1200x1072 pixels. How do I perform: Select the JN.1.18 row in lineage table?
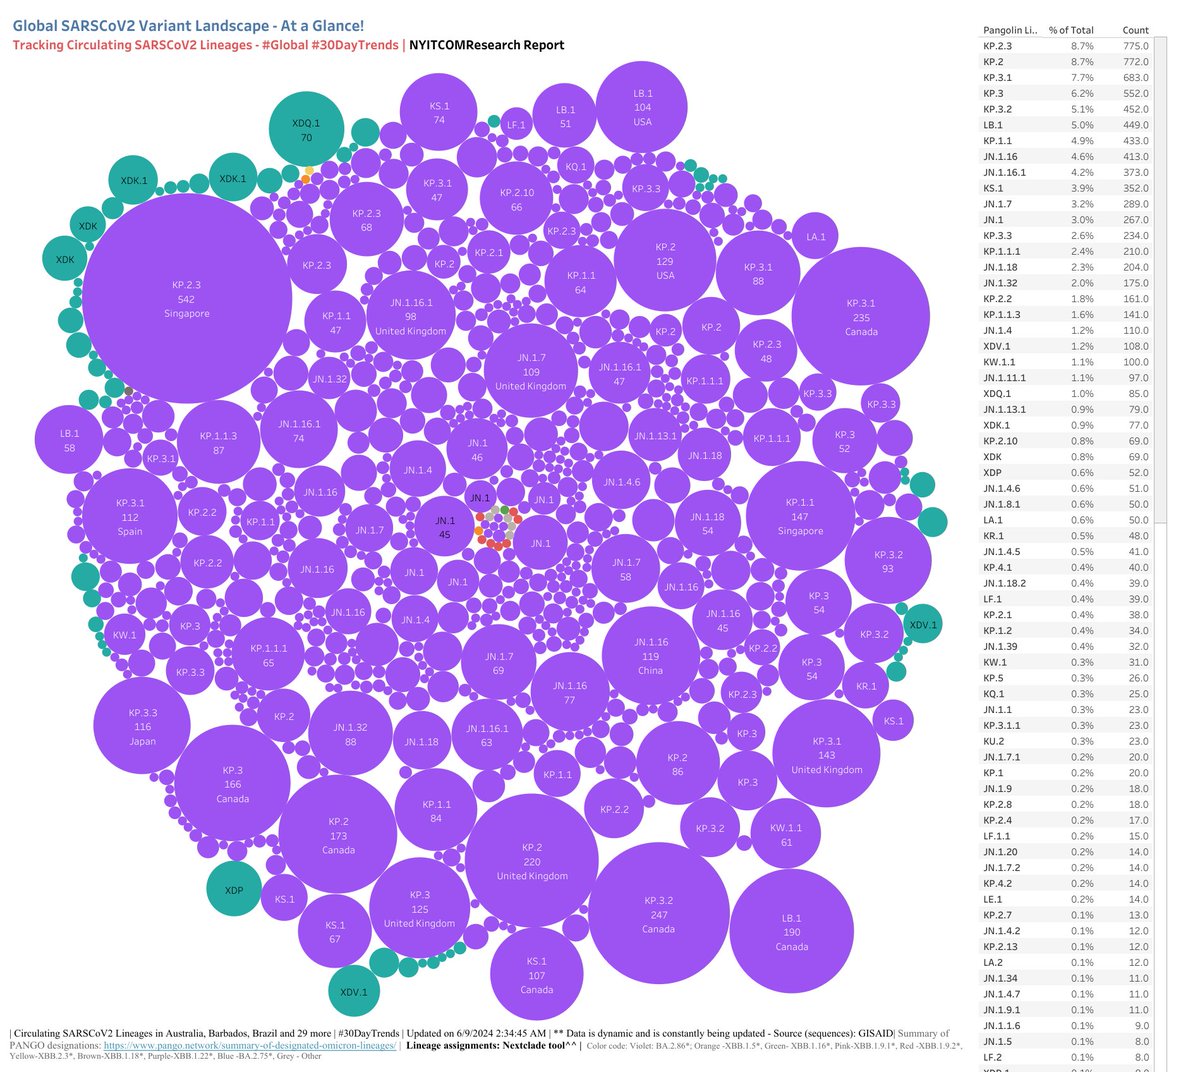1065,267
